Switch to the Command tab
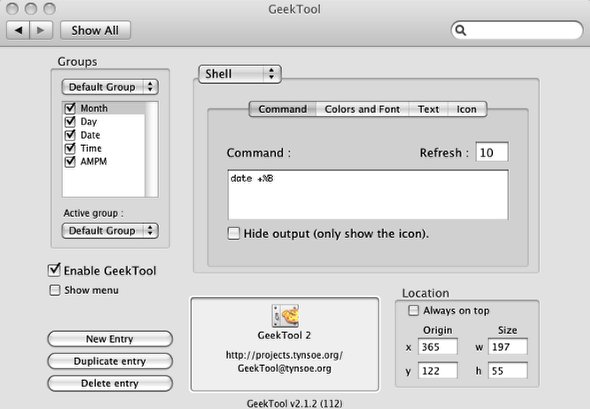The width and height of the screenshot is (590, 409). [283, 109]
